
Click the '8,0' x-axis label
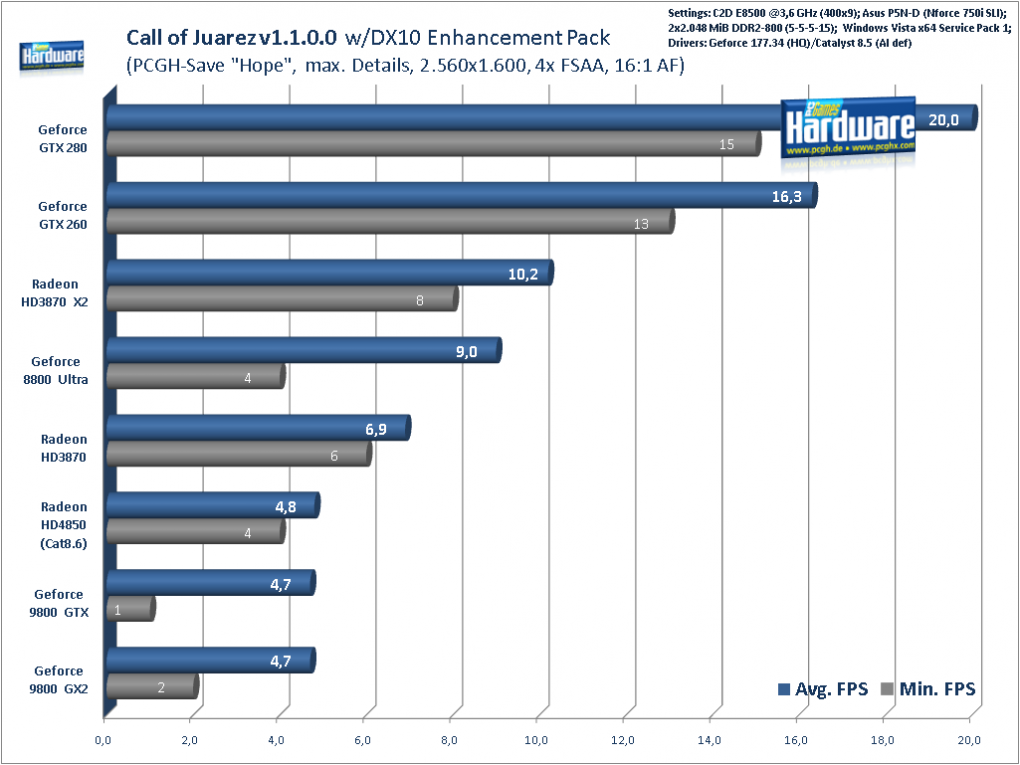pyautogui.click(x=449, y=740)
